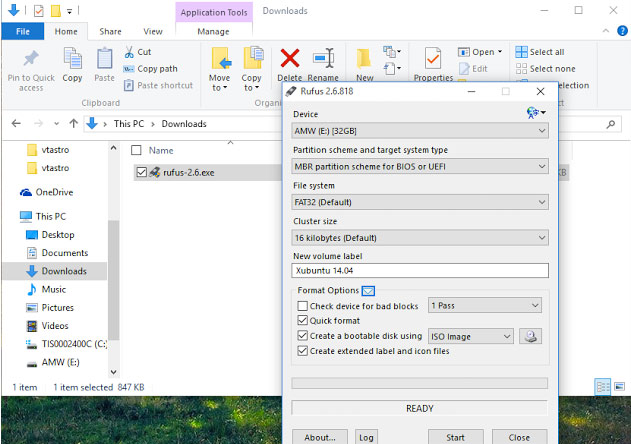The height and width of the screenshot is (444, 631).
Task: Click the Rufus progress bar
Action: coord(420,383)
